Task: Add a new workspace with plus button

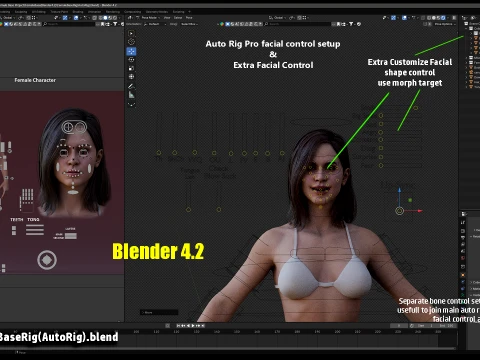Action: coord(189,12)
